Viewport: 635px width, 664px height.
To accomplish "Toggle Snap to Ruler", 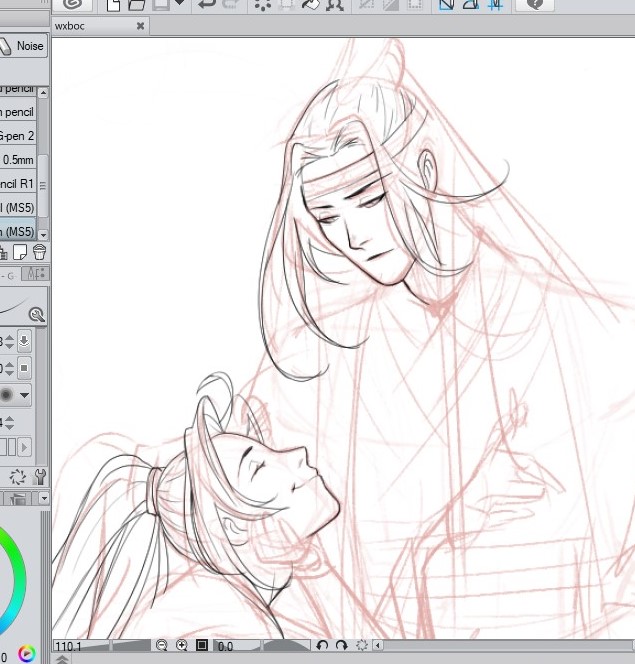I will (447, 5).
